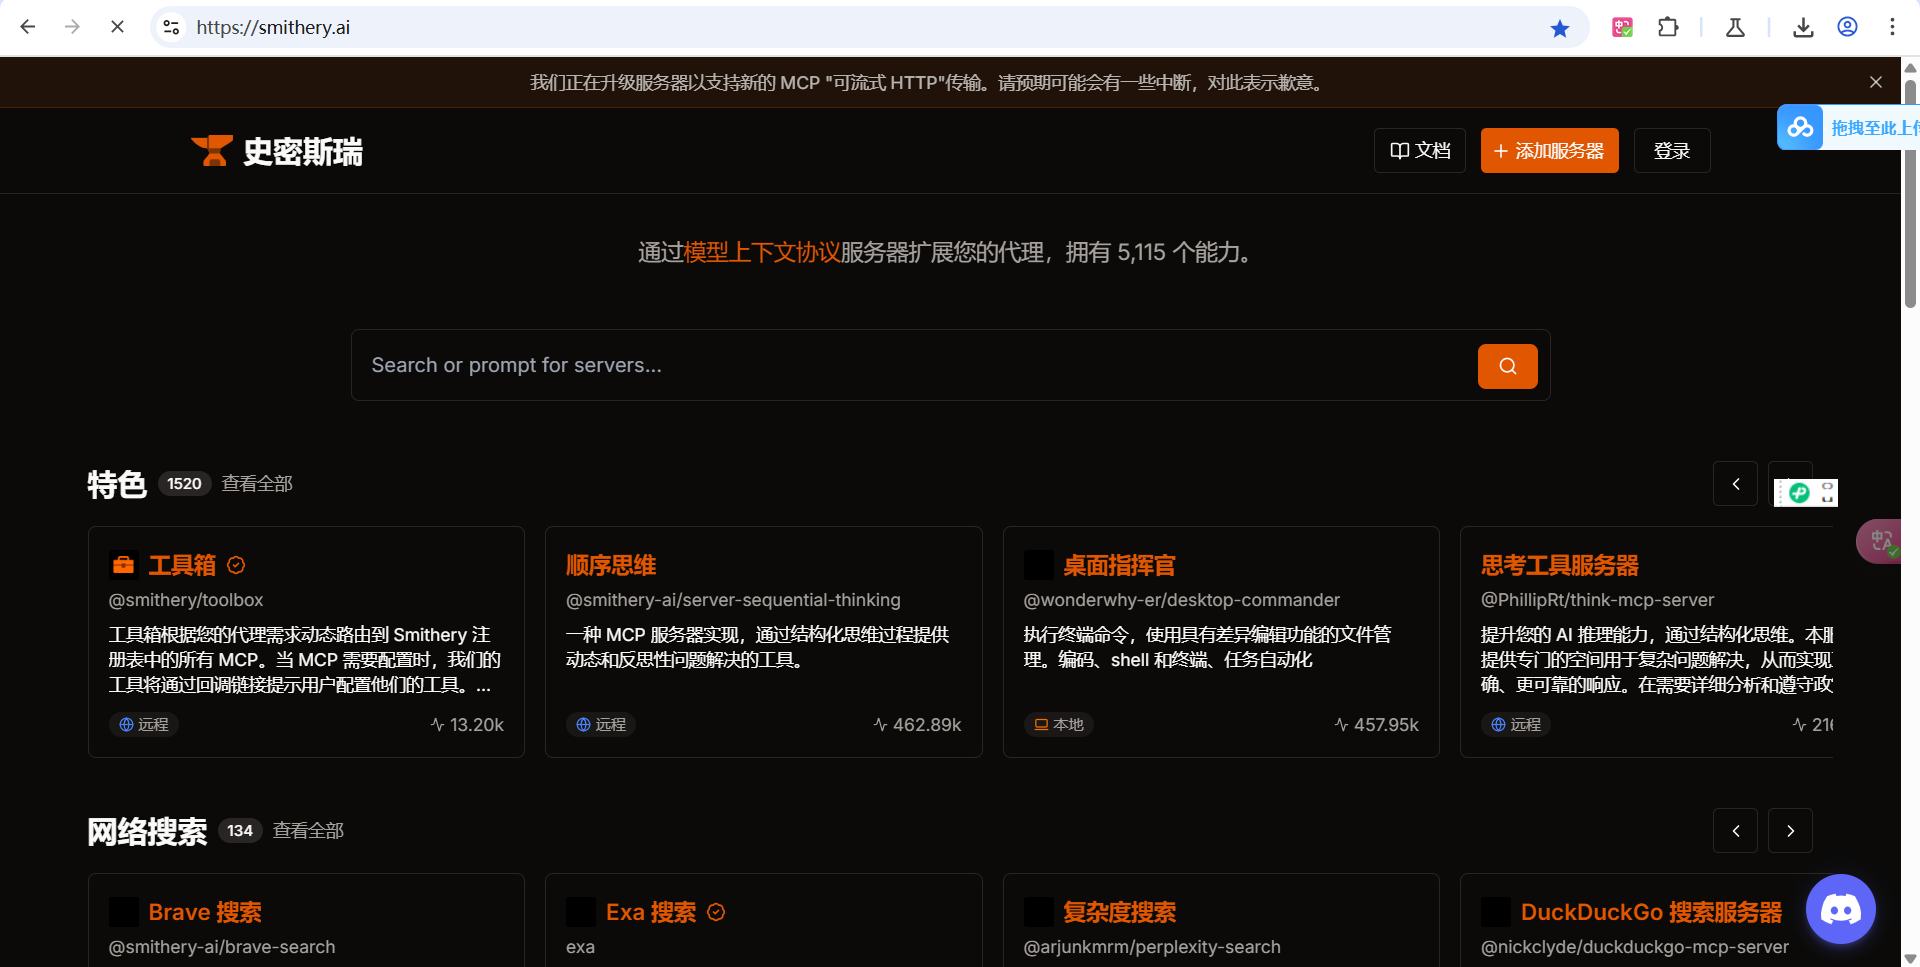Click the cloud upload widget icon
This screenshot has width=1920, height=967.
1800,128
